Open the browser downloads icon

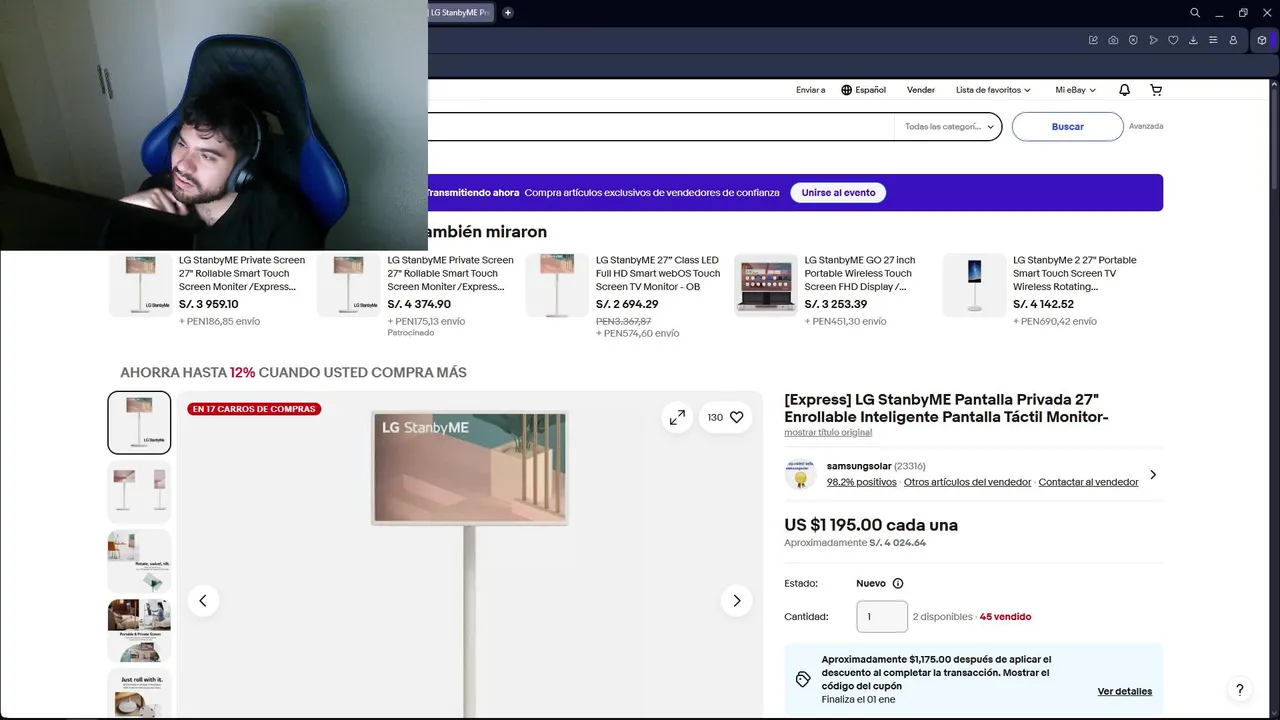point(1193,40)
